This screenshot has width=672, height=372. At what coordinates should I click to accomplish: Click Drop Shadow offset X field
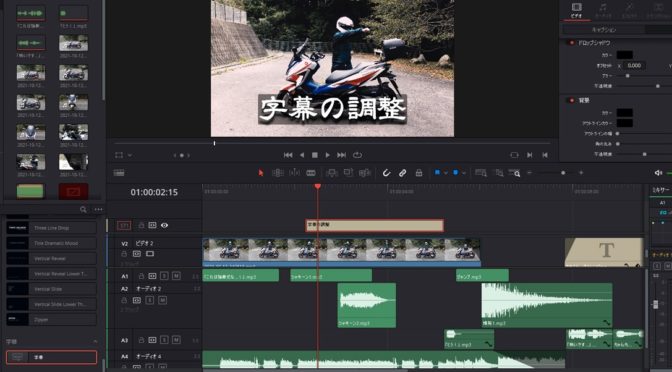(634, 66)
